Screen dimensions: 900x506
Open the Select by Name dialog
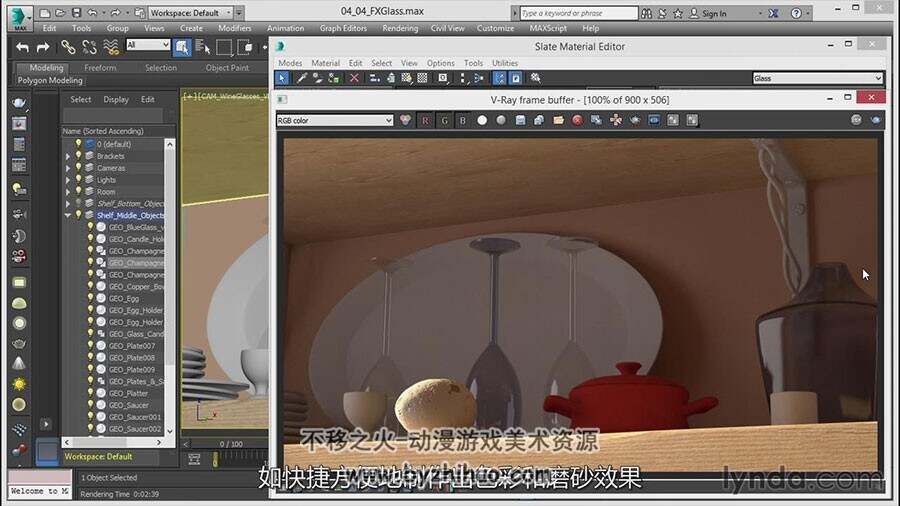203,47
